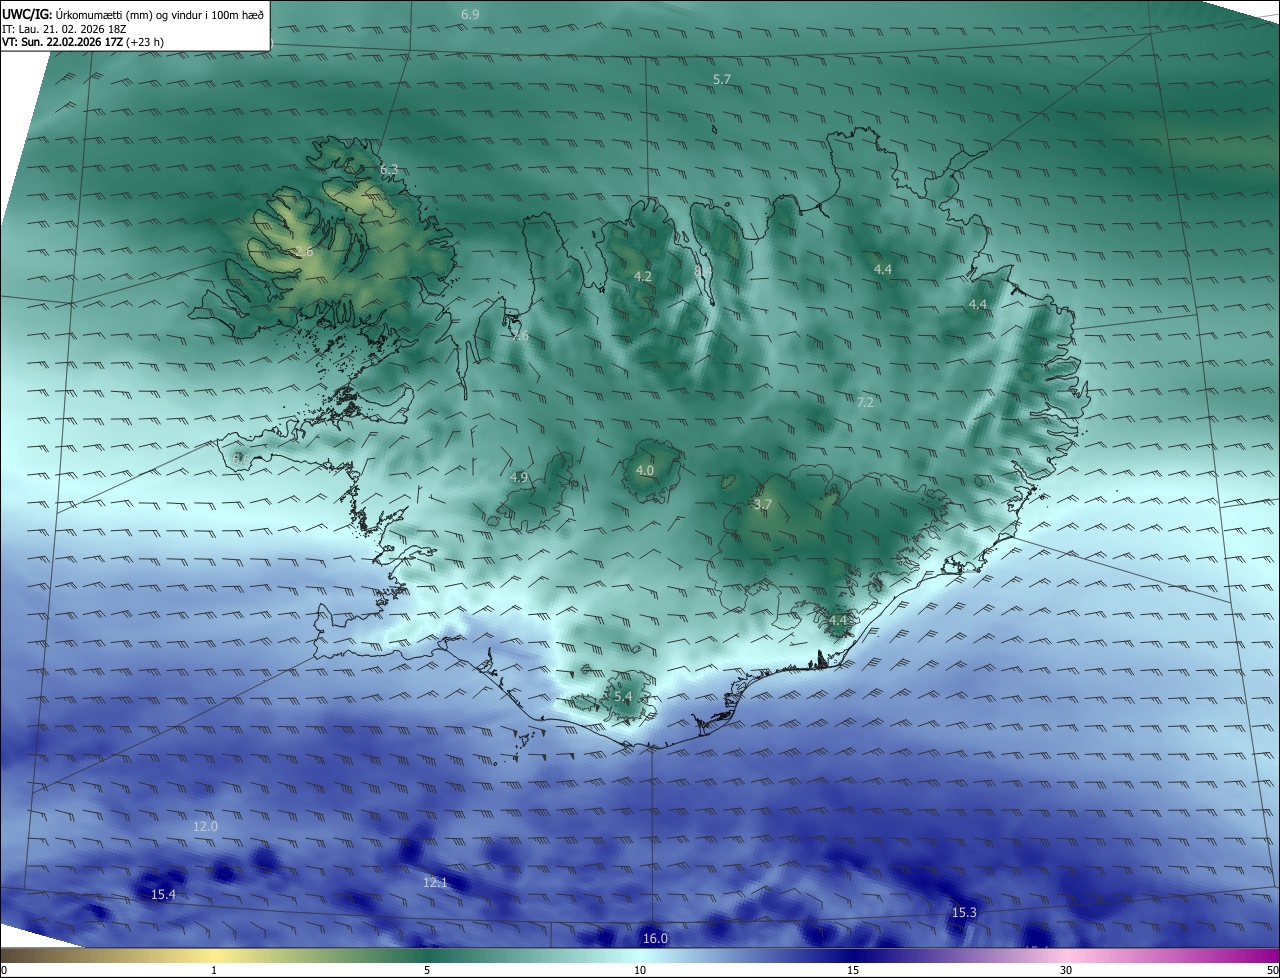This screenshot has width=1280, height=978.
Task: Click the 5.7 value on the map
Action: pos(722,79)
